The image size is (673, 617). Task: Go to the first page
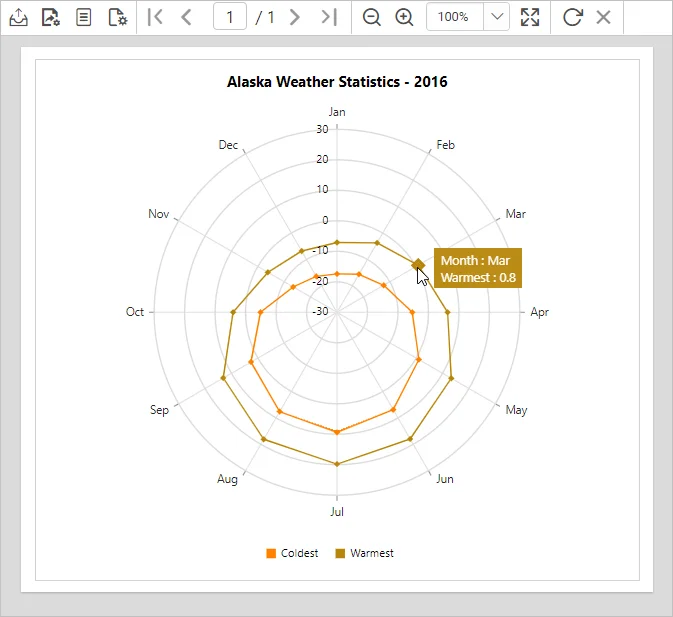pyautogui.click(x=155, y=17)
